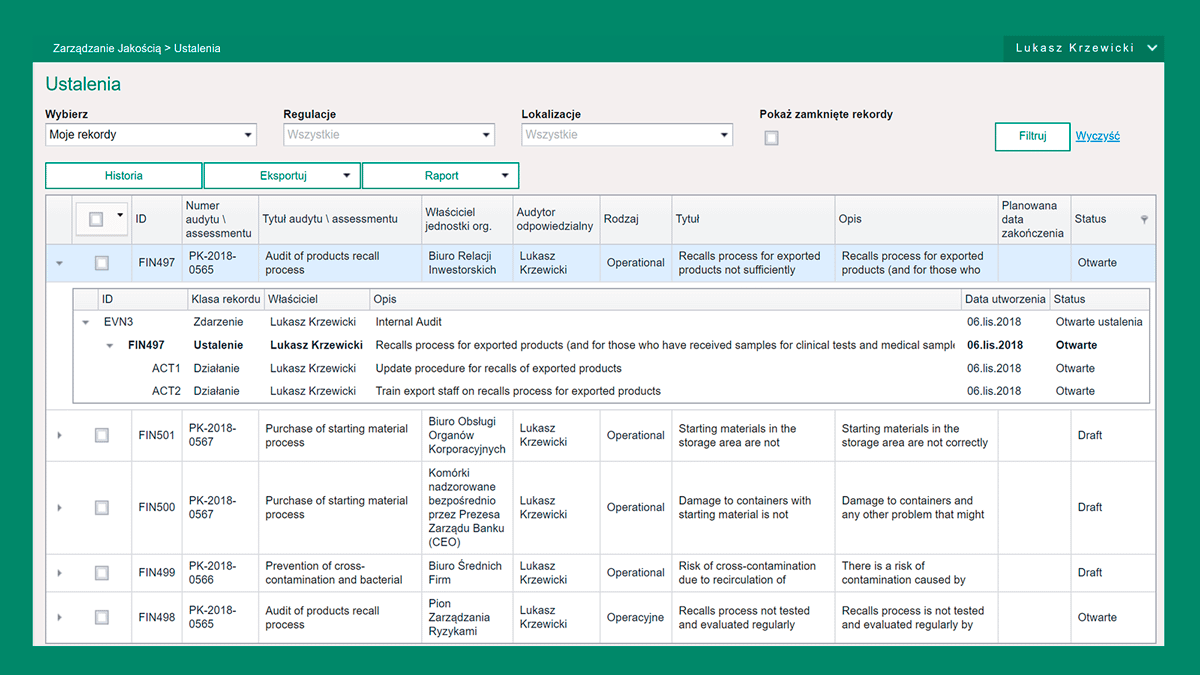Tick the checkbox for row FIN497
The height and width of the screenshot is (675, 1200).
tap(101, 263)
